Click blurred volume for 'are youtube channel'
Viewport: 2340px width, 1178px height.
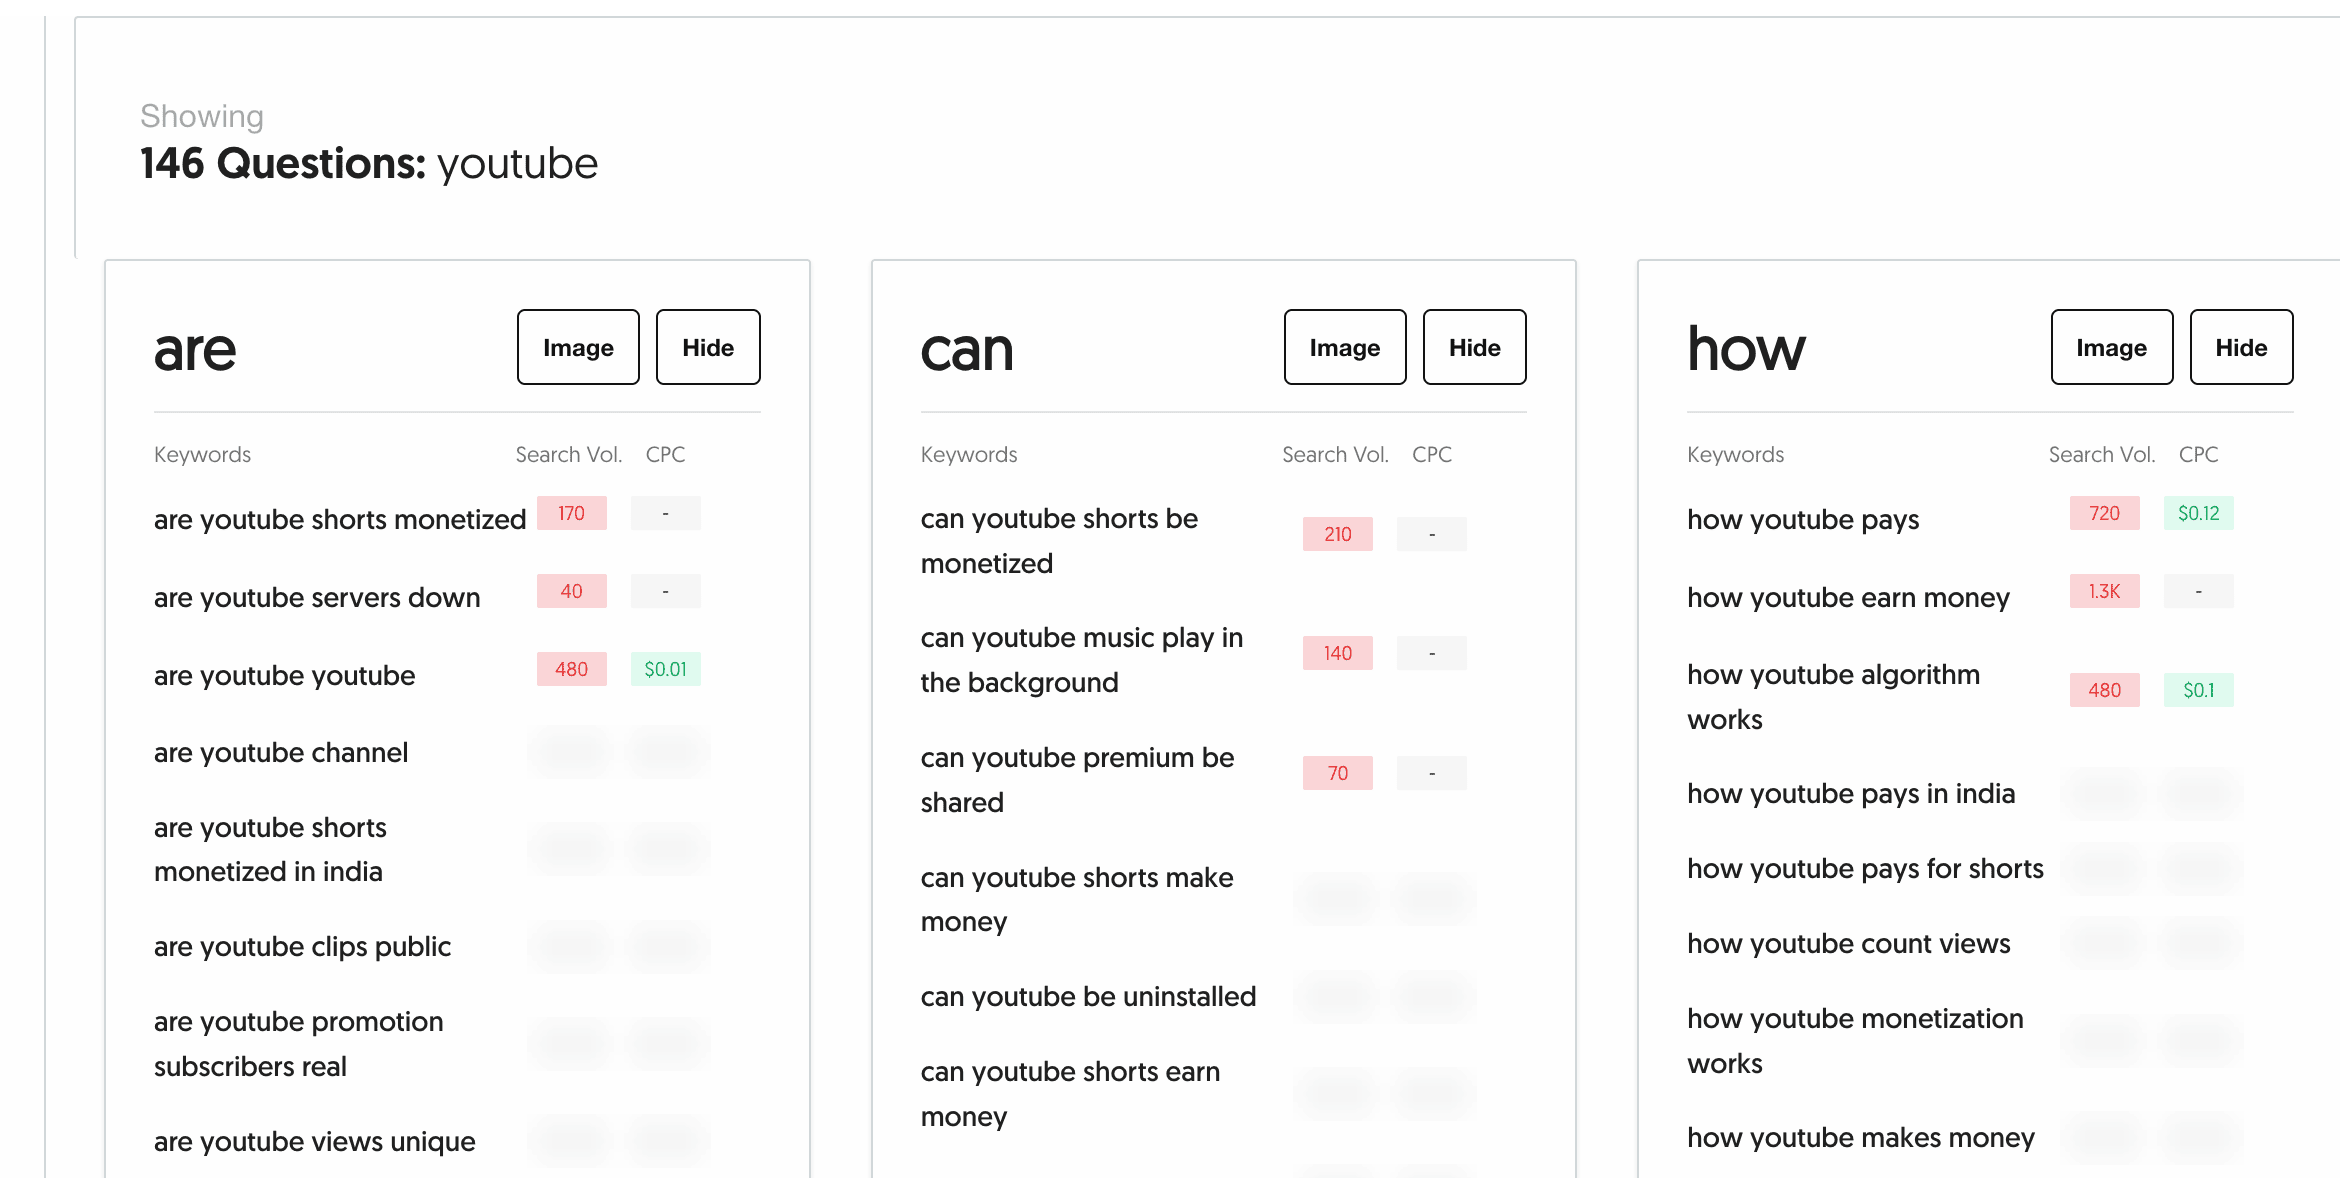coord(571,752)
